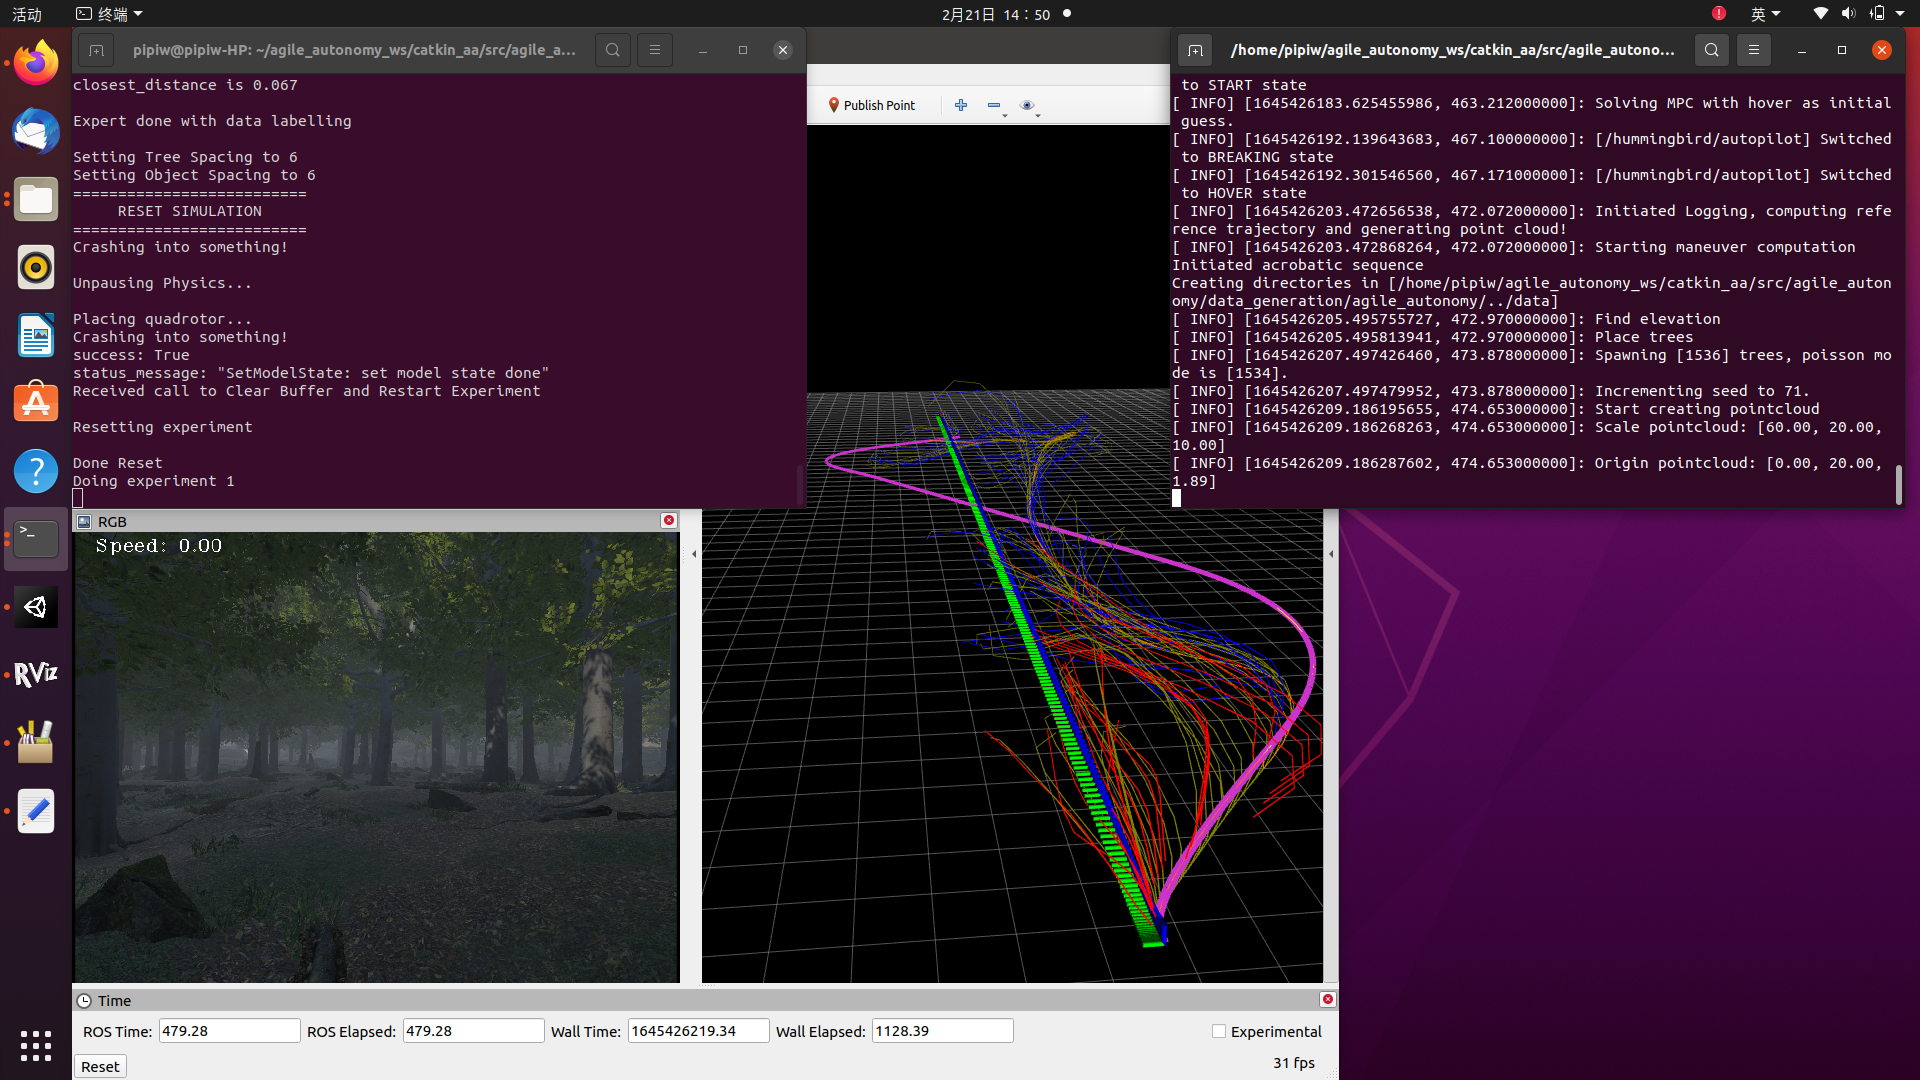The width and height of the screenshot is (1920, 1080).
Task: Close the RGB camera panel
Action: [x=669, y=521]
